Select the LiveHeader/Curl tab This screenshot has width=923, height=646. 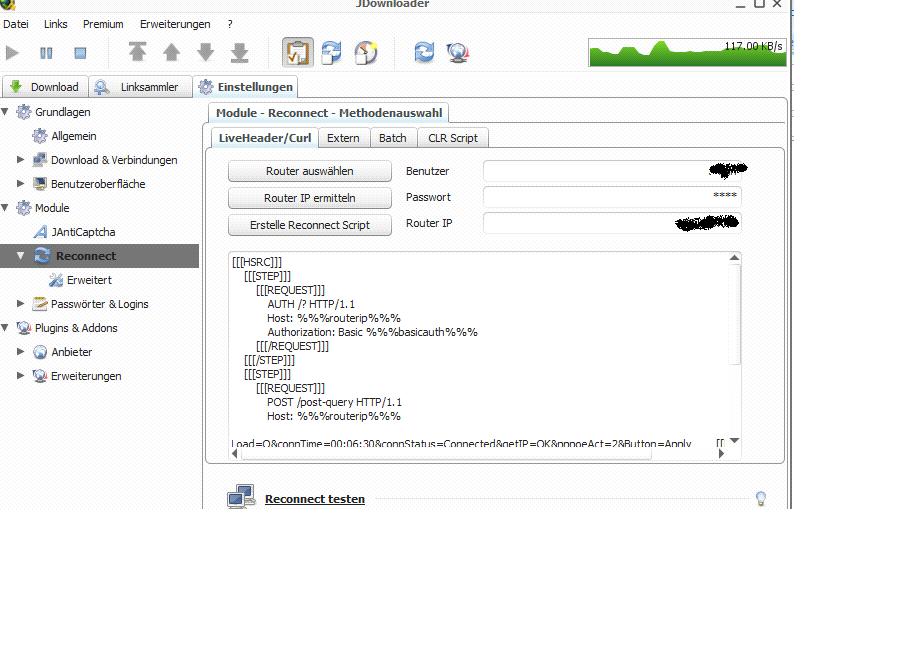265,138
